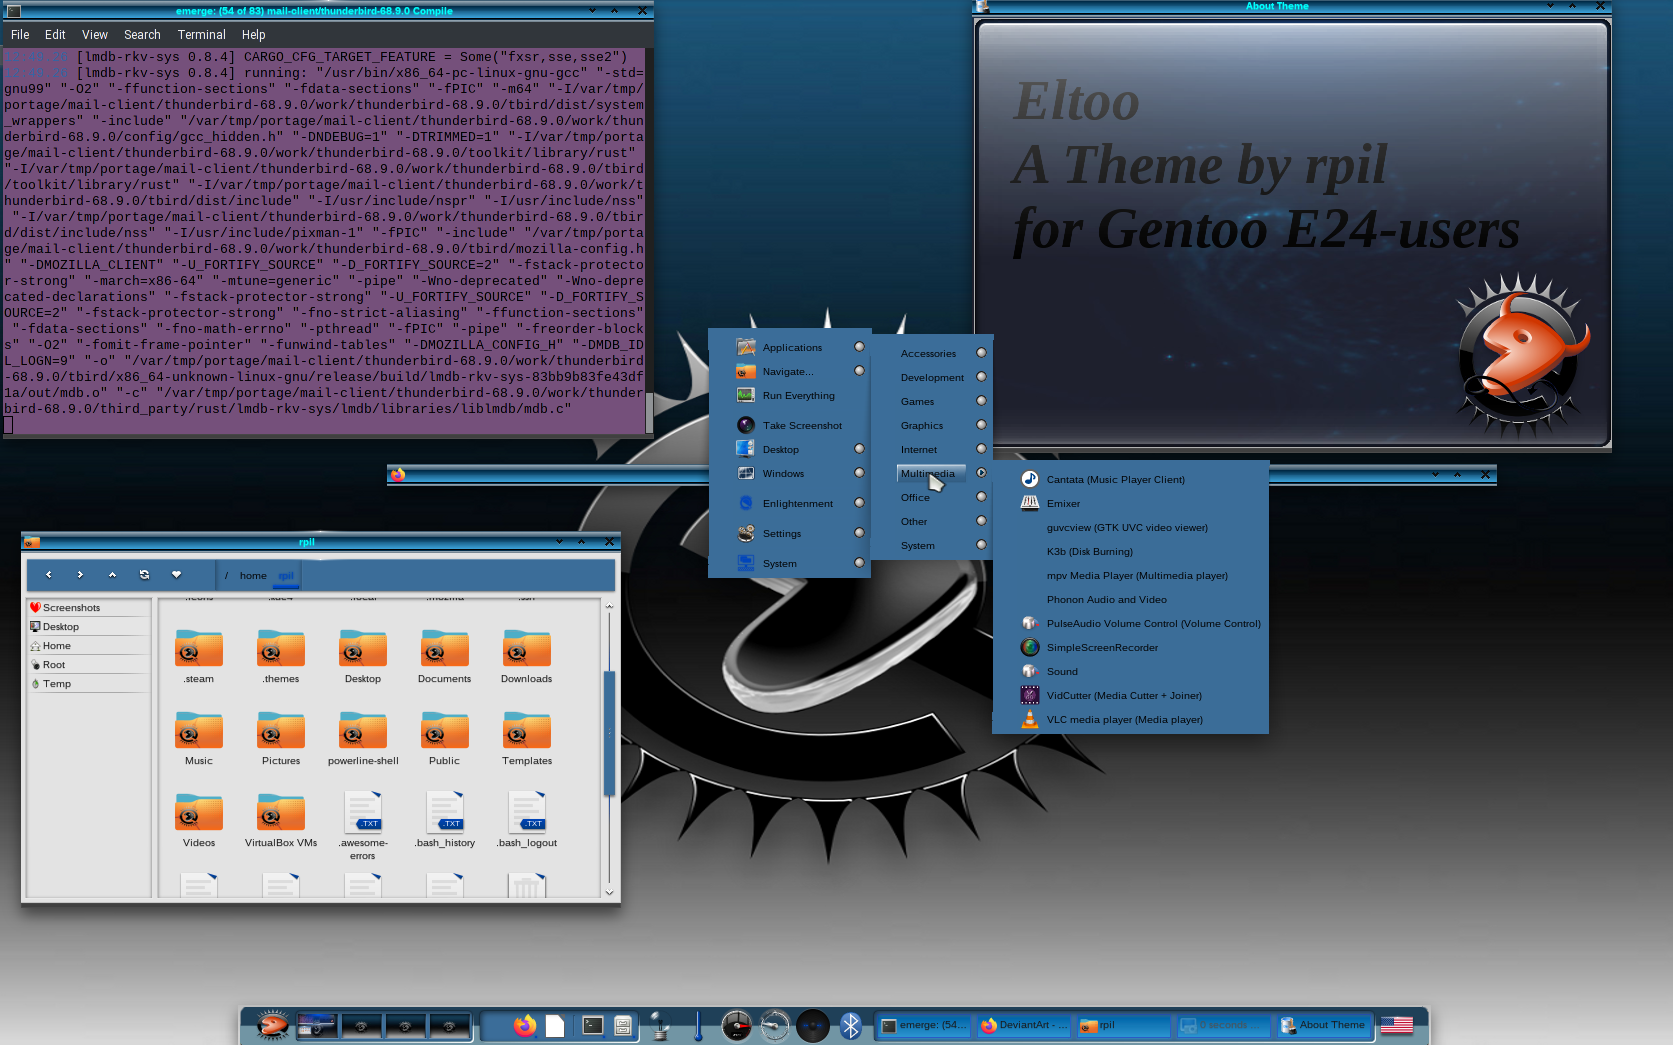
Task: Expand the Graphics category arrow
Action: [x=981, y=425]
